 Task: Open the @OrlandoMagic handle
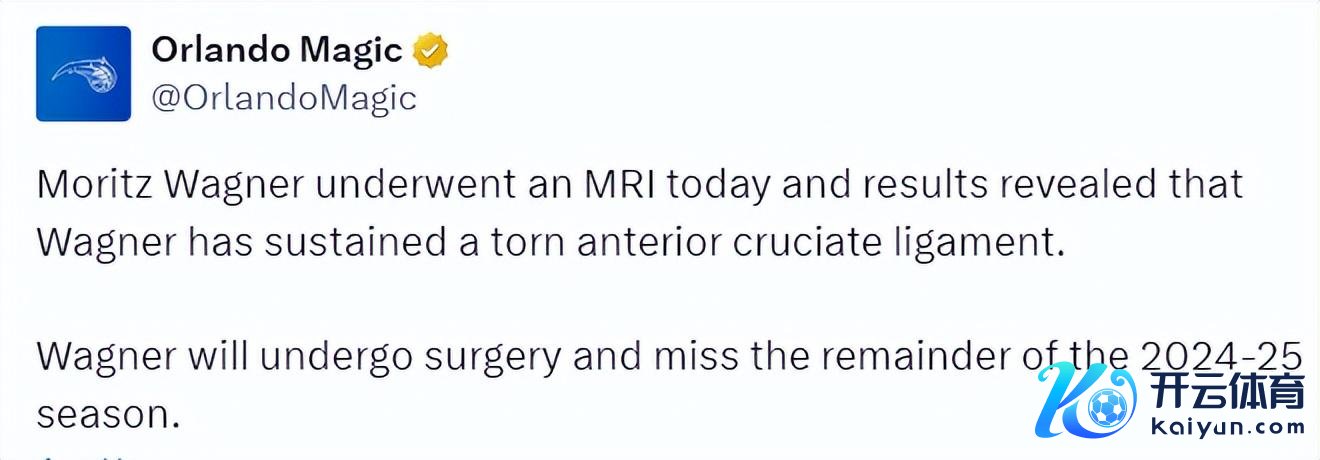[284, 97]
